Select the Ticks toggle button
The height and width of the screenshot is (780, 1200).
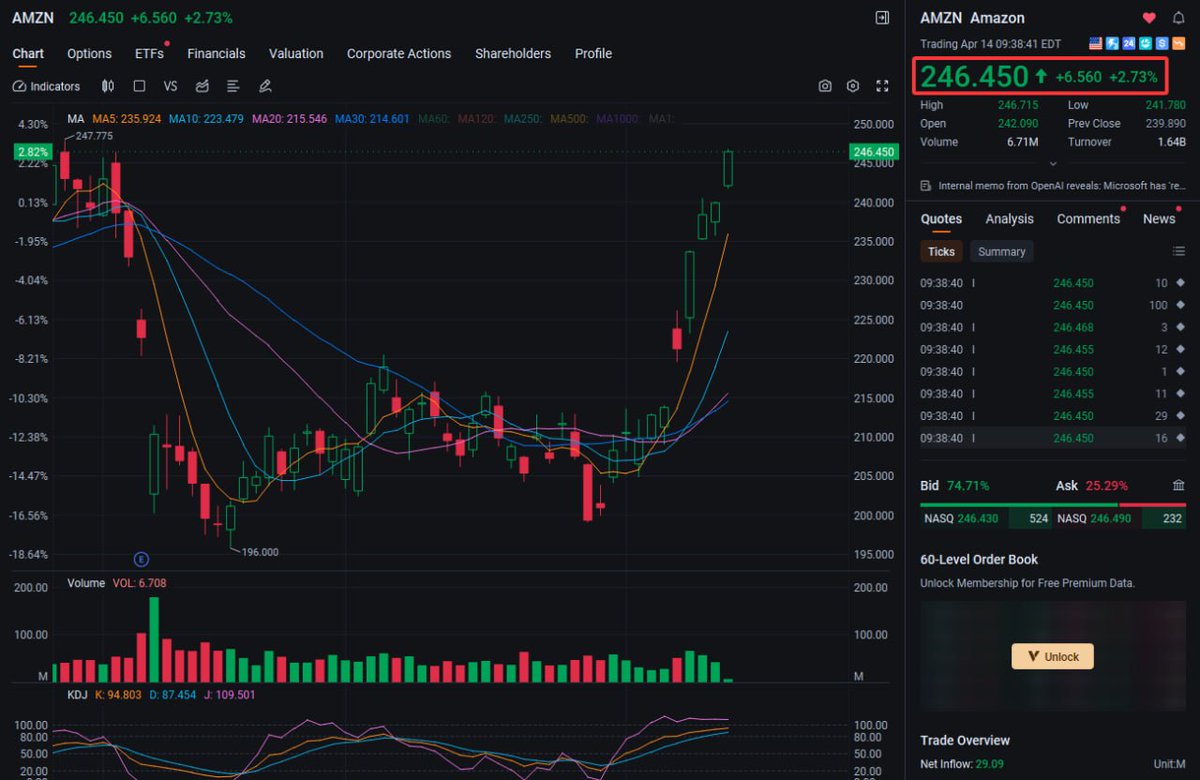click(941, 252)
